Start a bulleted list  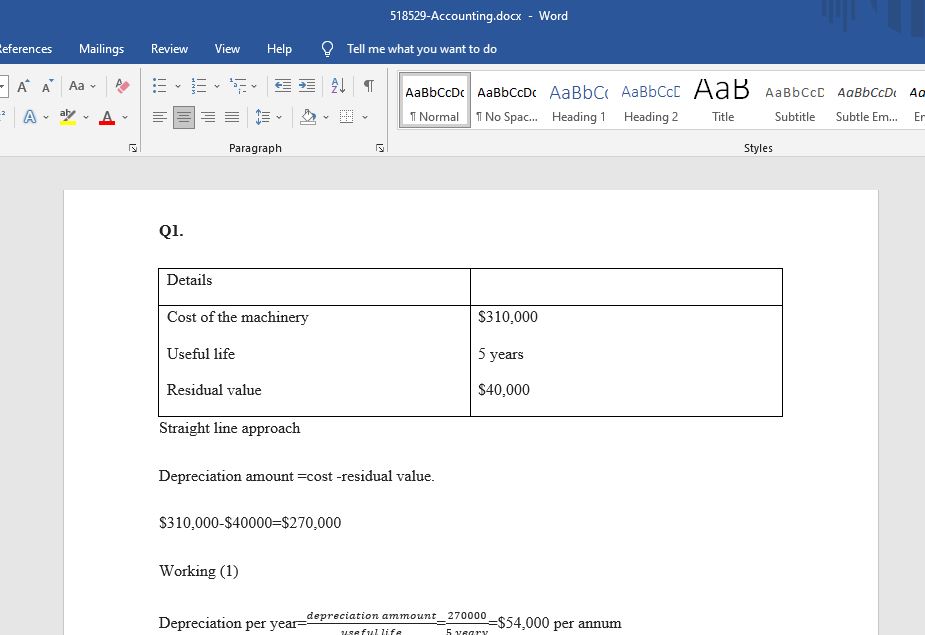pos(159,86)
